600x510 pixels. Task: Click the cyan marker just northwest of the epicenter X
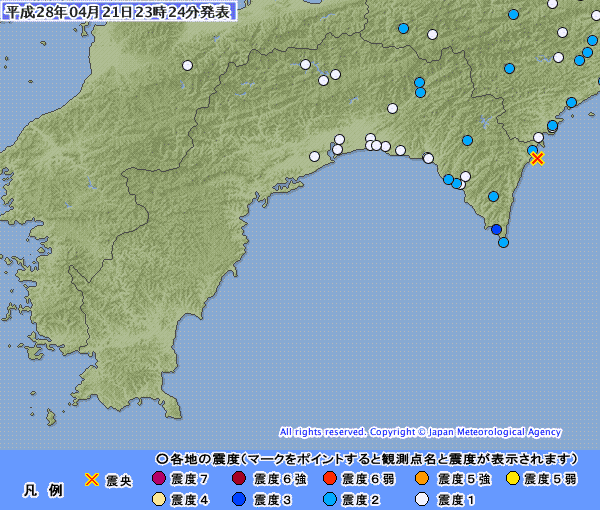point(532,150)
